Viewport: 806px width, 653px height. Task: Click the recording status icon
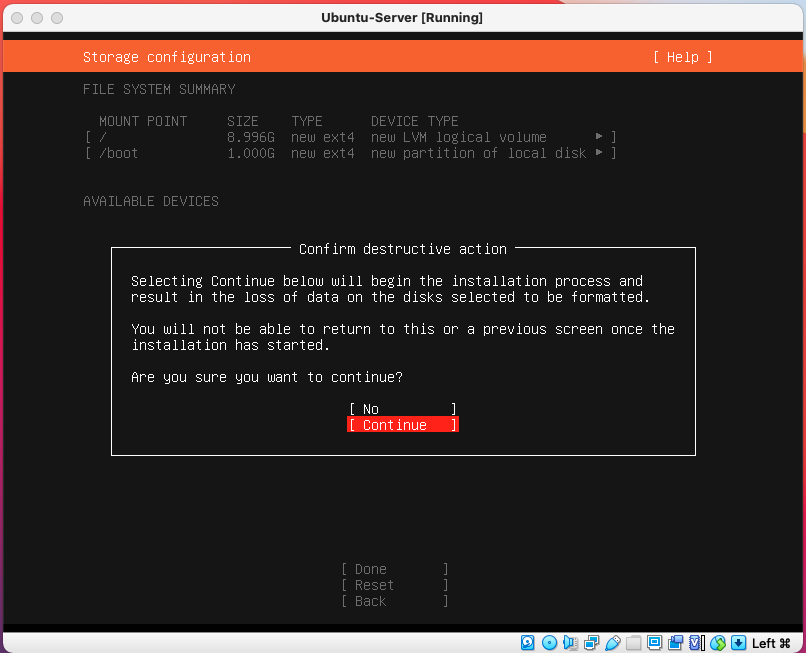point(675,642)
